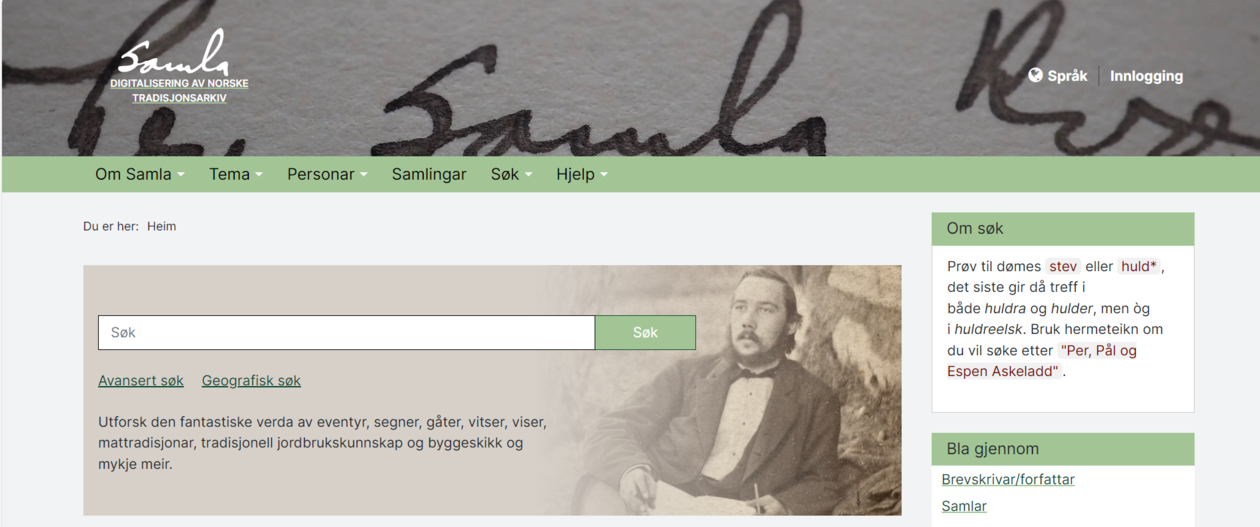The image size is (1260, 527).
Task: Open the Samla logo home link
Action: [x=179, y=67]
